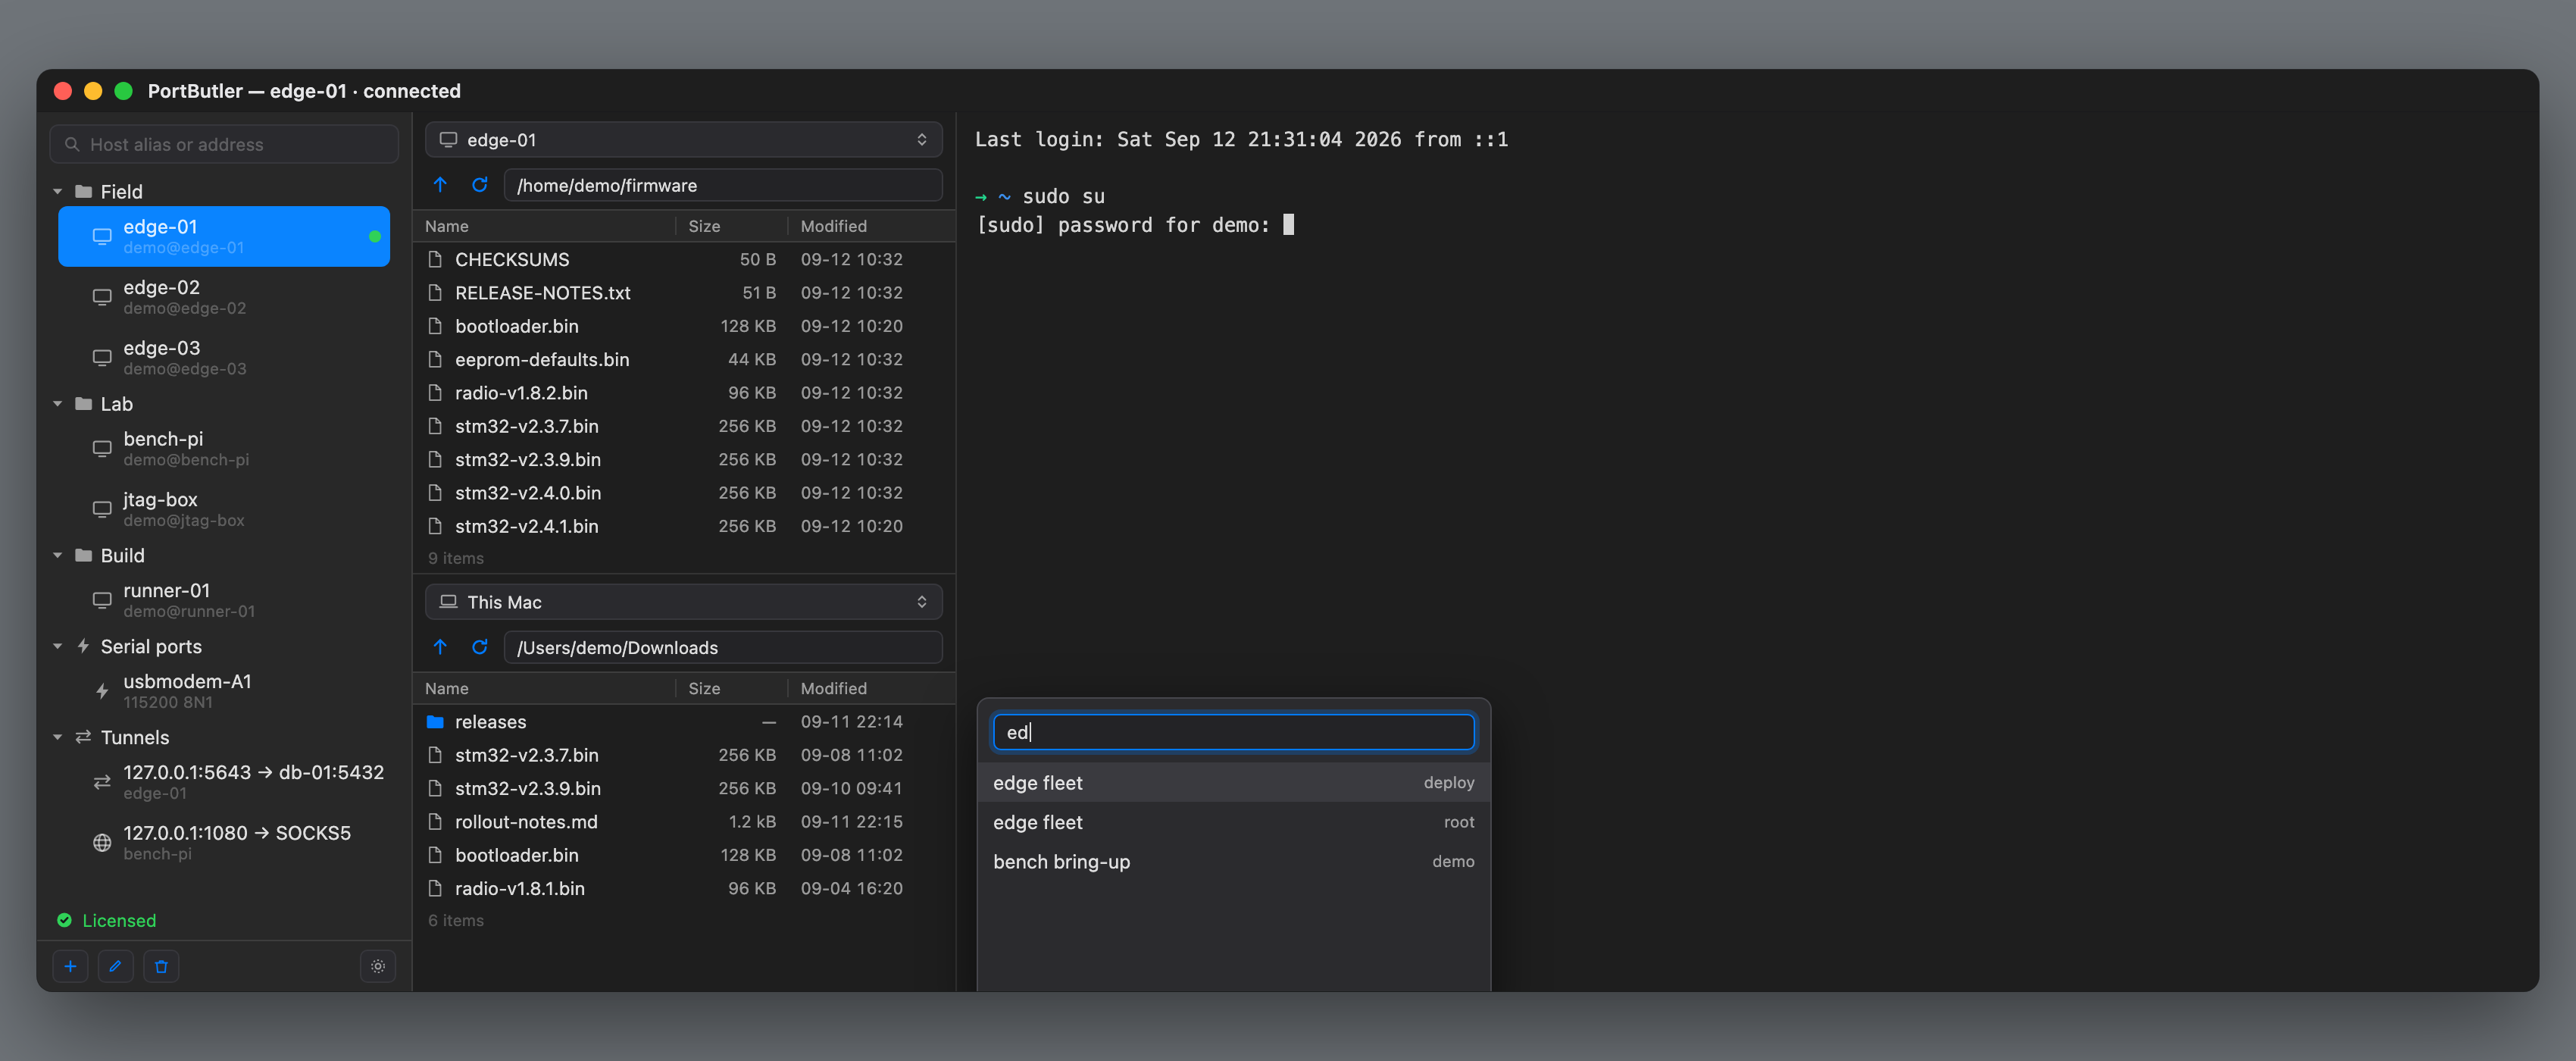Collapse the Serial ports group
The image size is (2576, 1061).
[57, 646]
